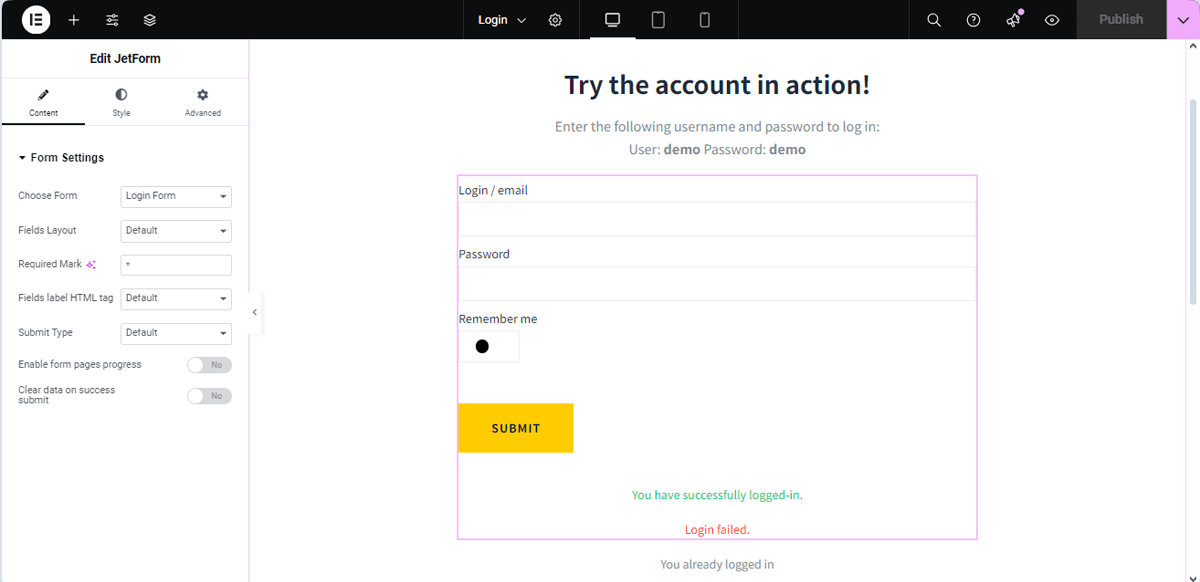Screen dimensions: 1200x582
Task: Open the Elementor logo menu
Action: tap(35, 19)
